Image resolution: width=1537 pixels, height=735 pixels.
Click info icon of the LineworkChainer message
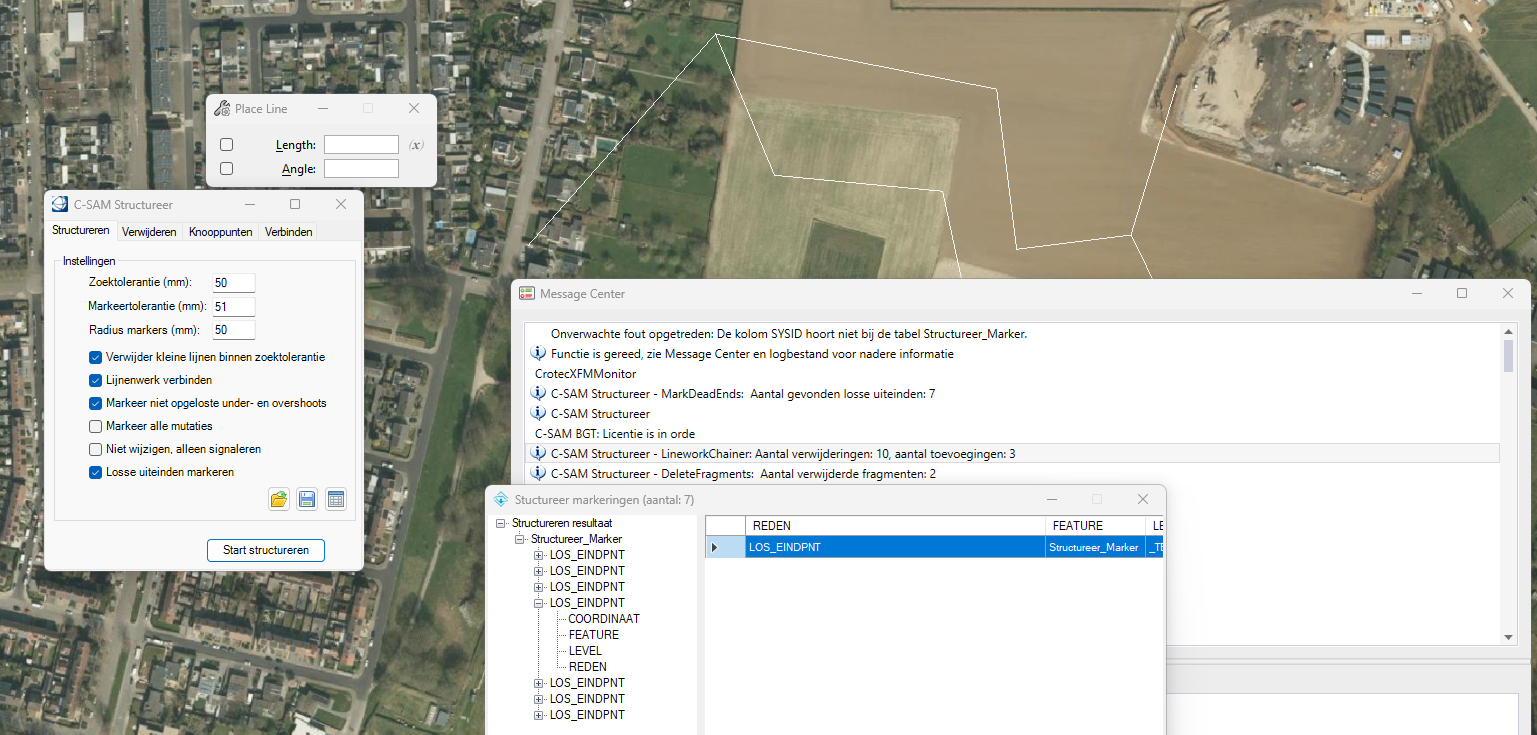pyautogui.click(x=538, y=453)
